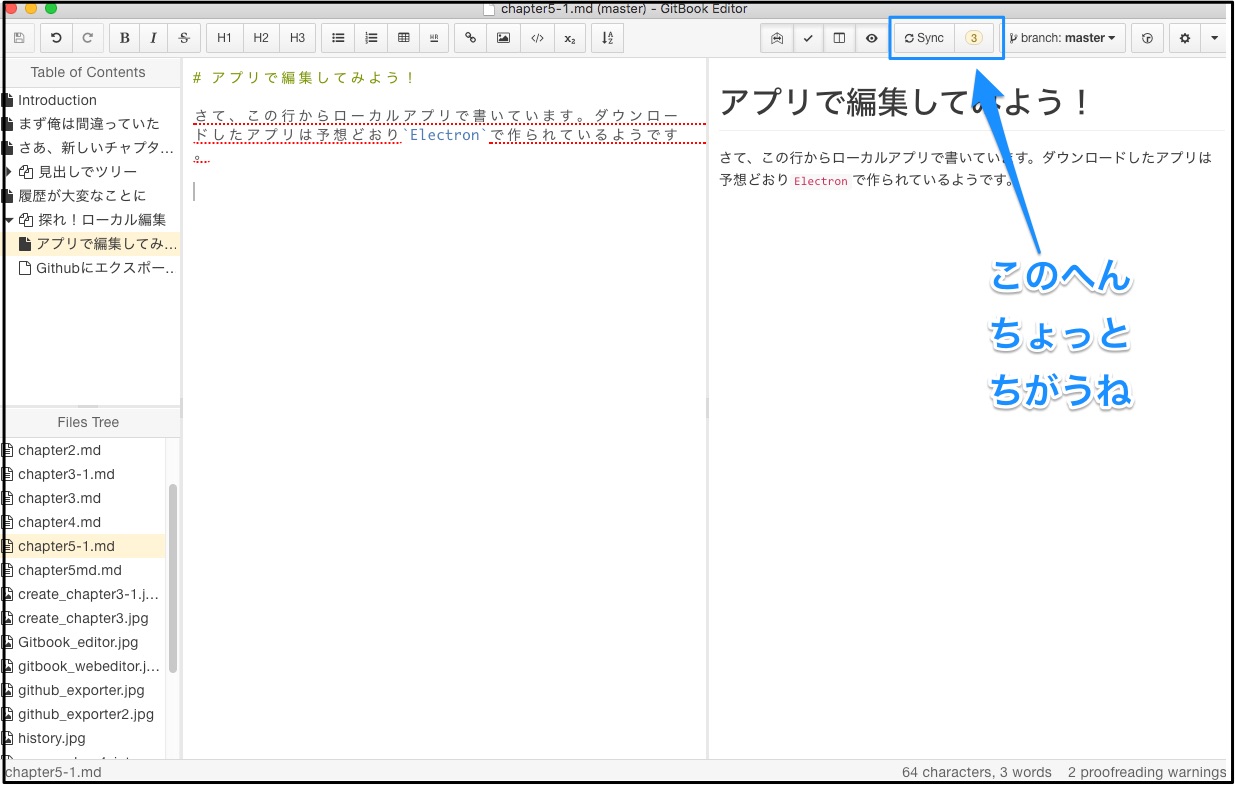Insert a bulleted list
The image size is (1235, 785).
338,38
